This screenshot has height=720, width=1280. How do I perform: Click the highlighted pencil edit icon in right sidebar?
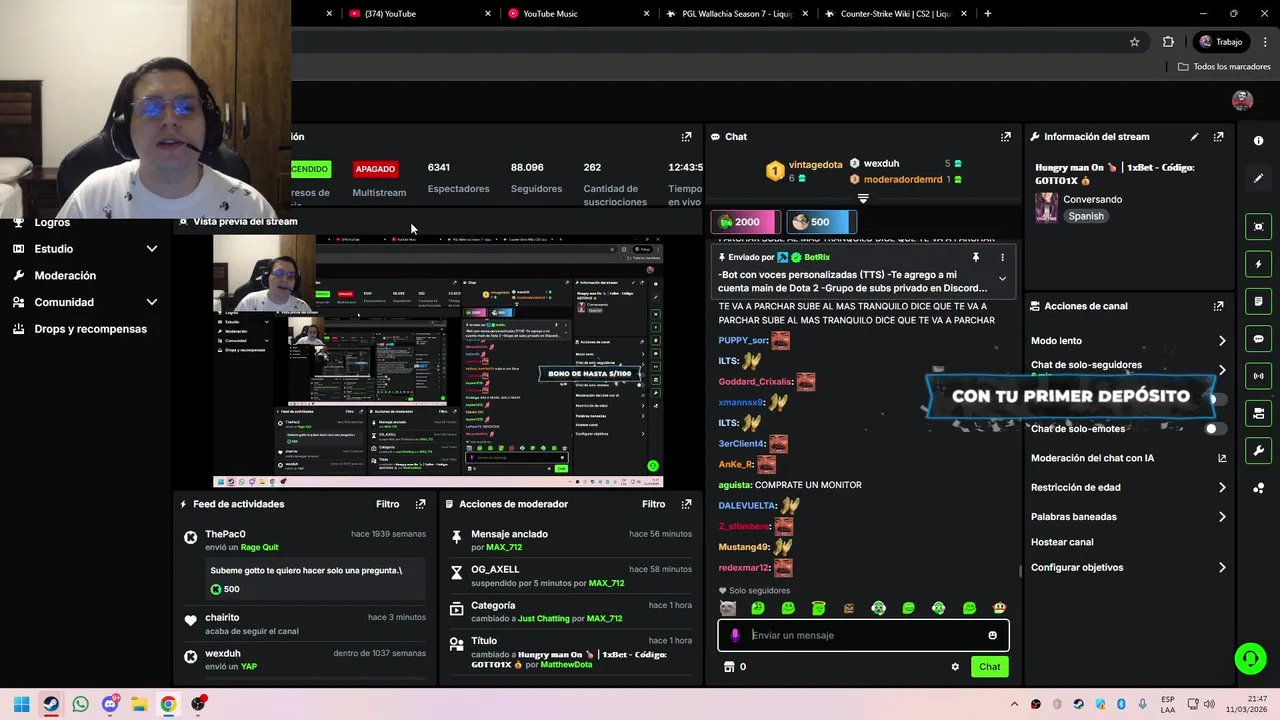(x=1258, y=178)
